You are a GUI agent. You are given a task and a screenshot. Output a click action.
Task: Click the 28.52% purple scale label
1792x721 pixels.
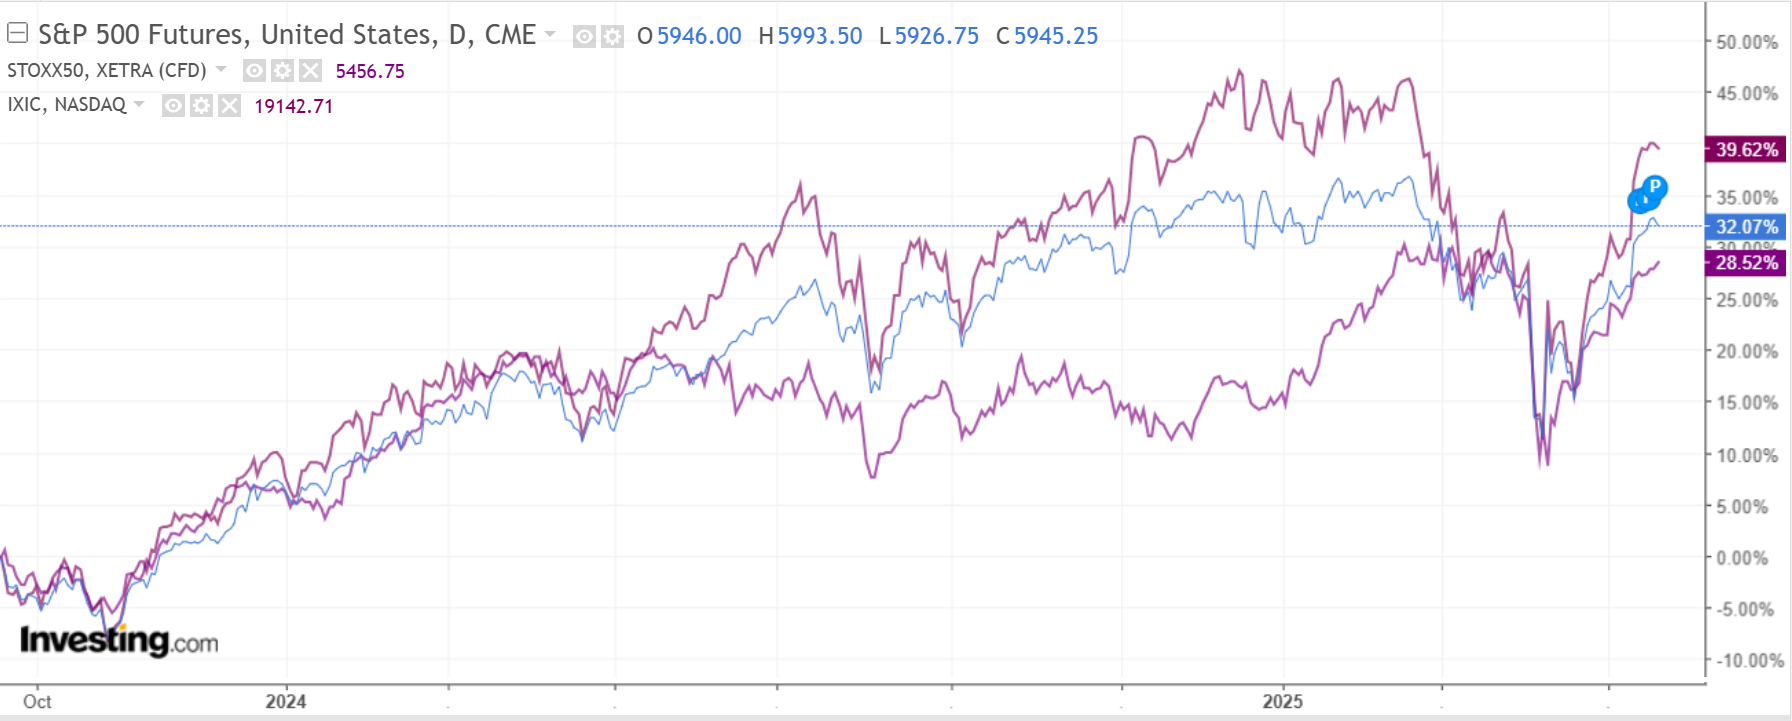tap(1746, 263)
